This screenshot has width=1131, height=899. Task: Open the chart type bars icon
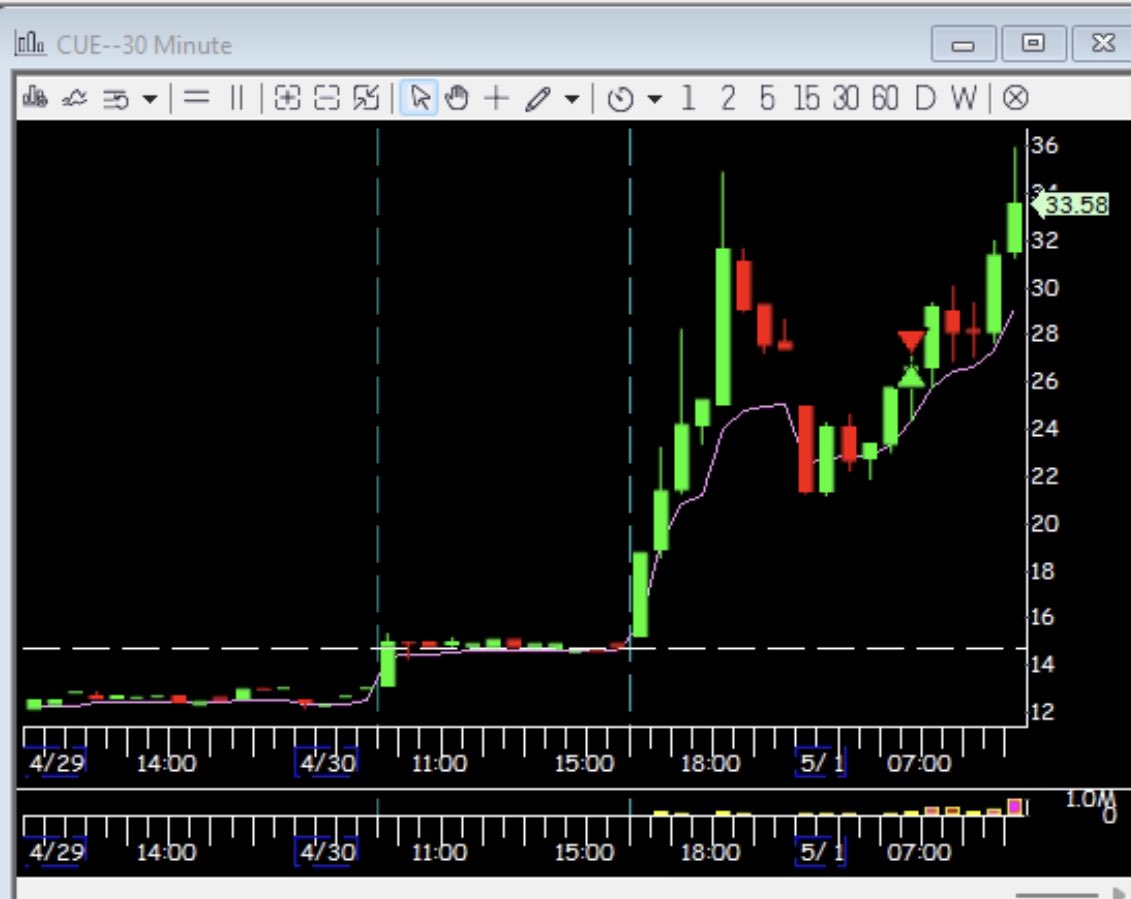coord(35,97)
